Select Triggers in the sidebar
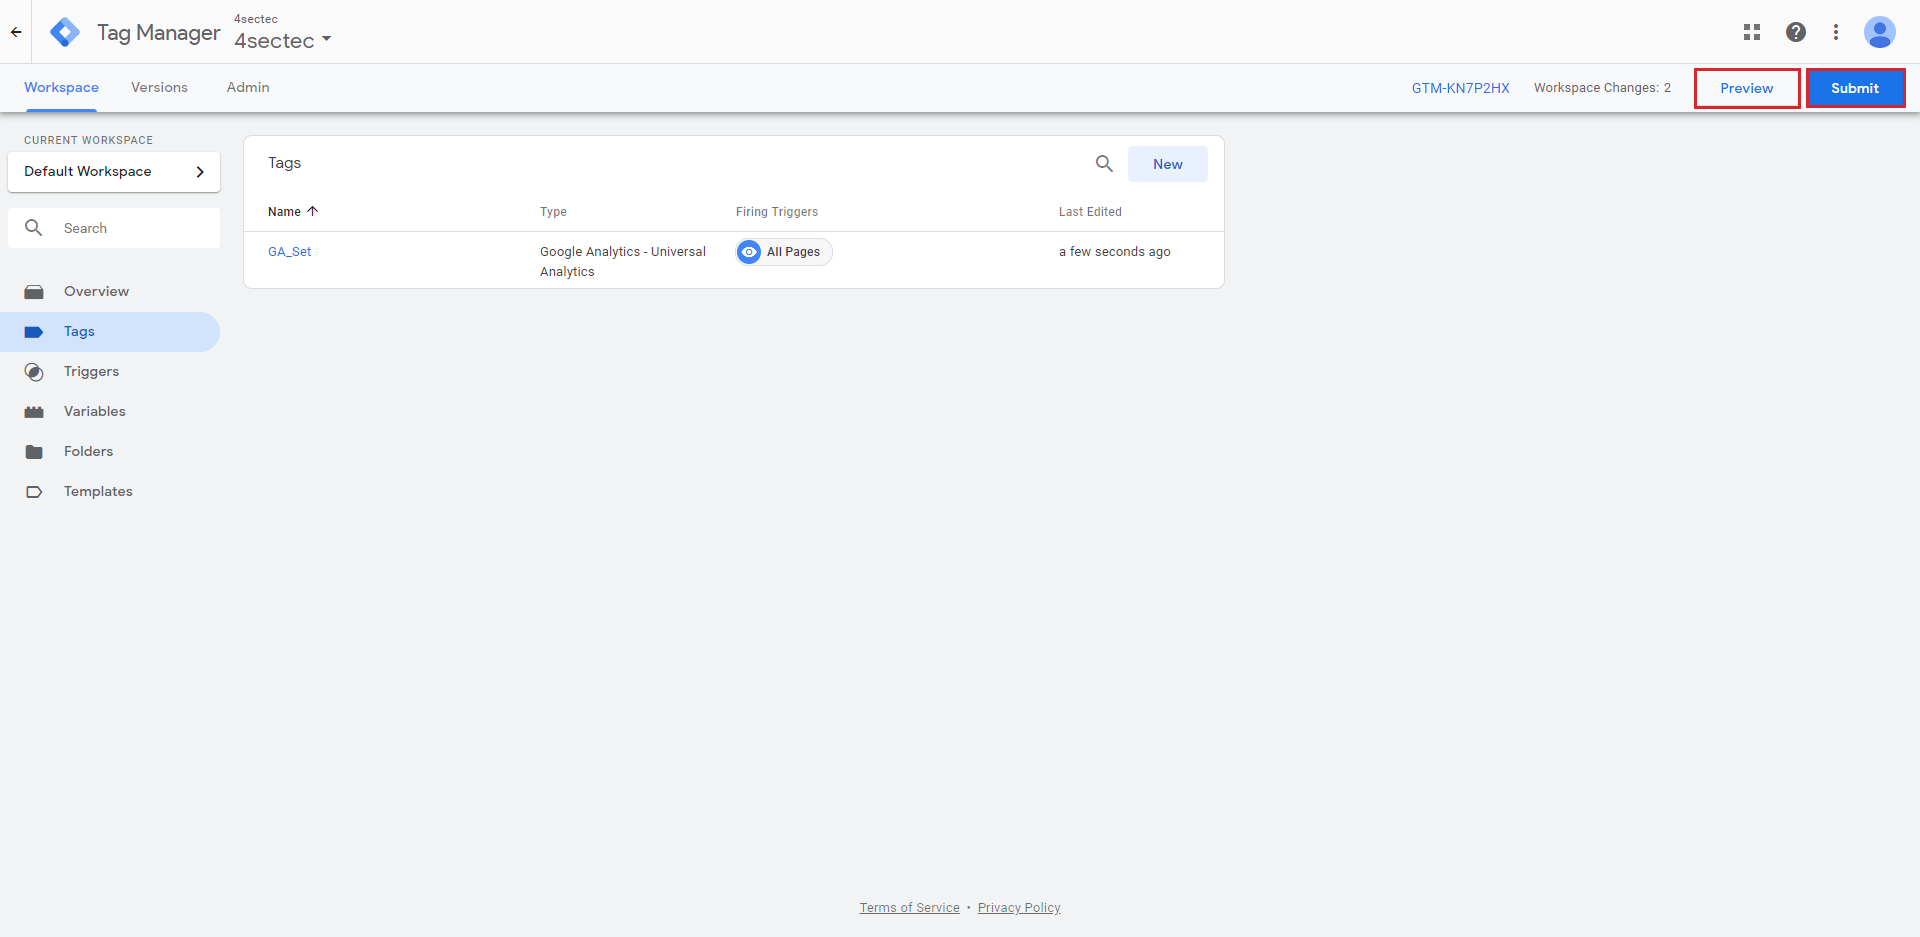 pos(110,372)
